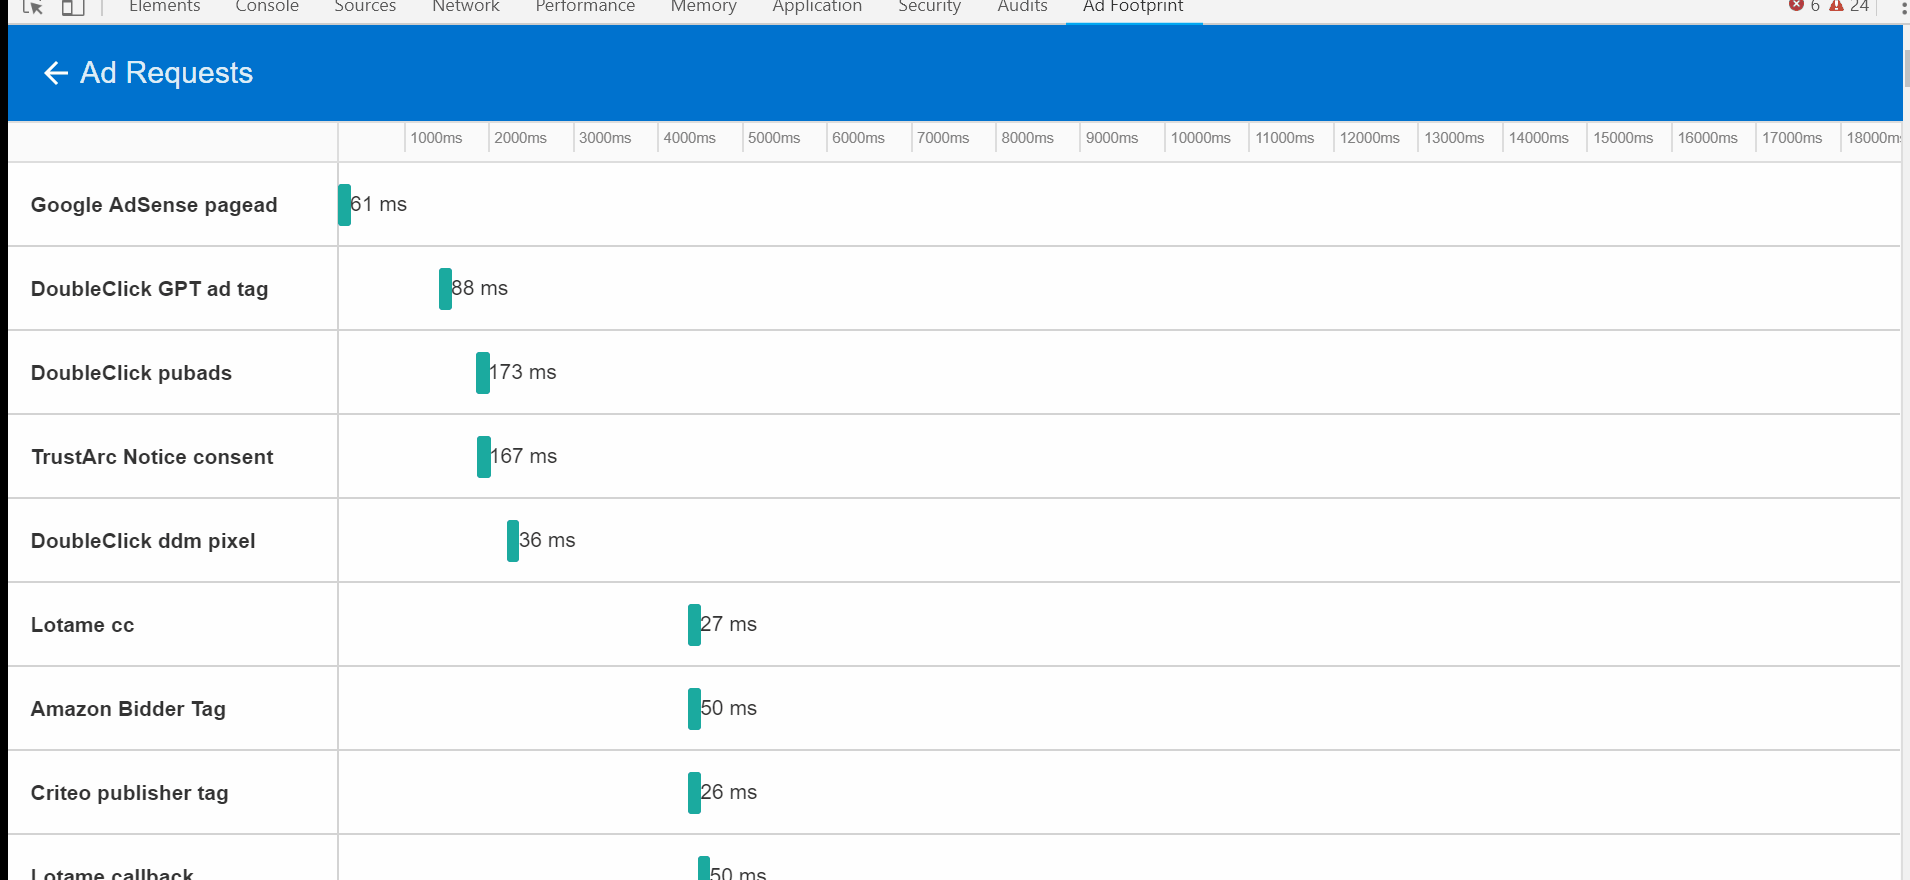
Task: Select the inspect element cursor icon
Action: (x=33, y=7)
